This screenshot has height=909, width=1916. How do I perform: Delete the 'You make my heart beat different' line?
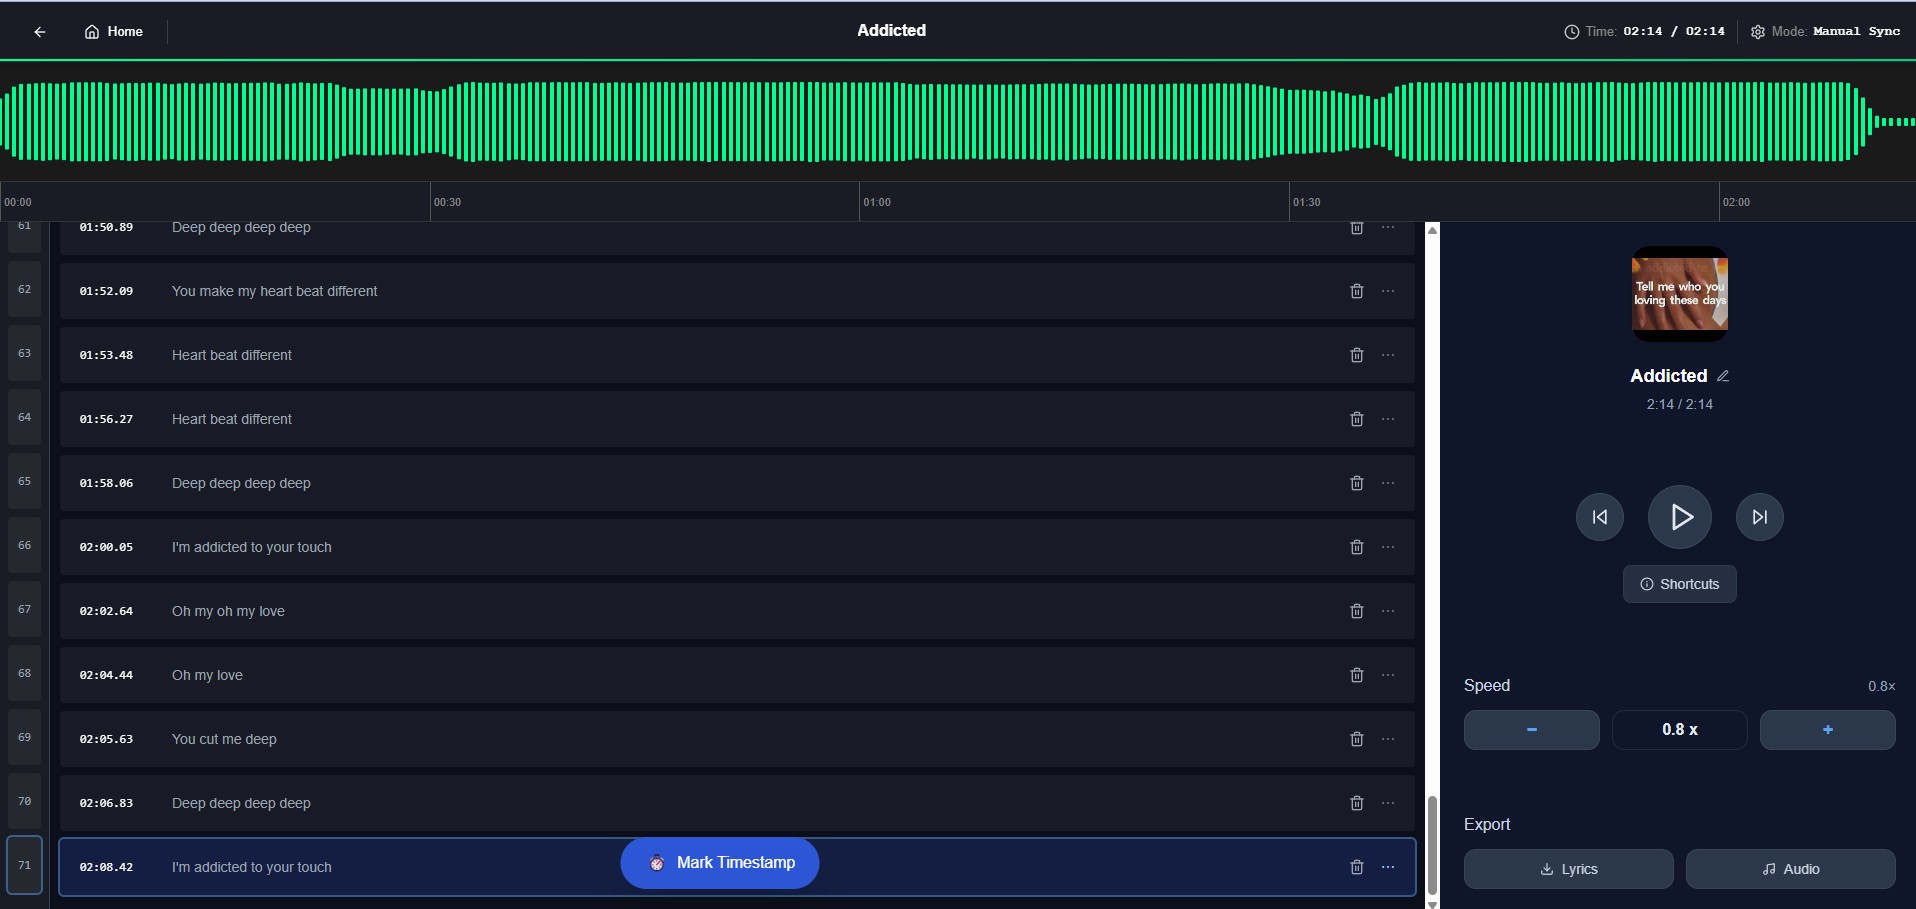(1356, 291)
